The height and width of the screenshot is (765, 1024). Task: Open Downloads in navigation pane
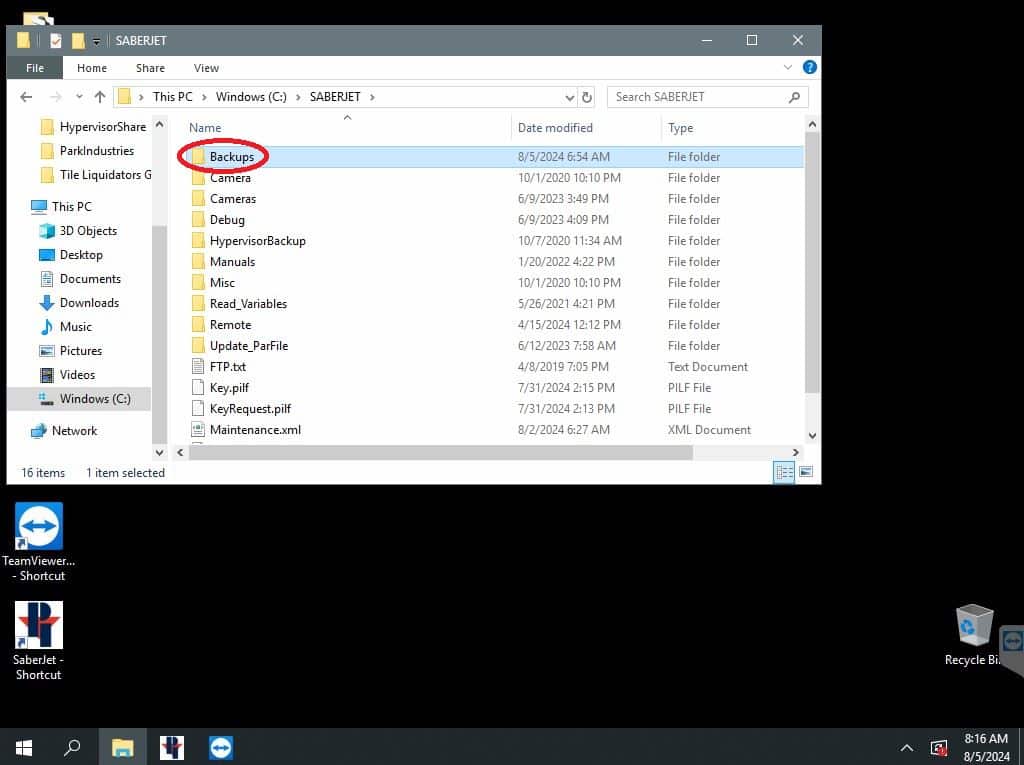pyautogui.click(x=79, y=303)
